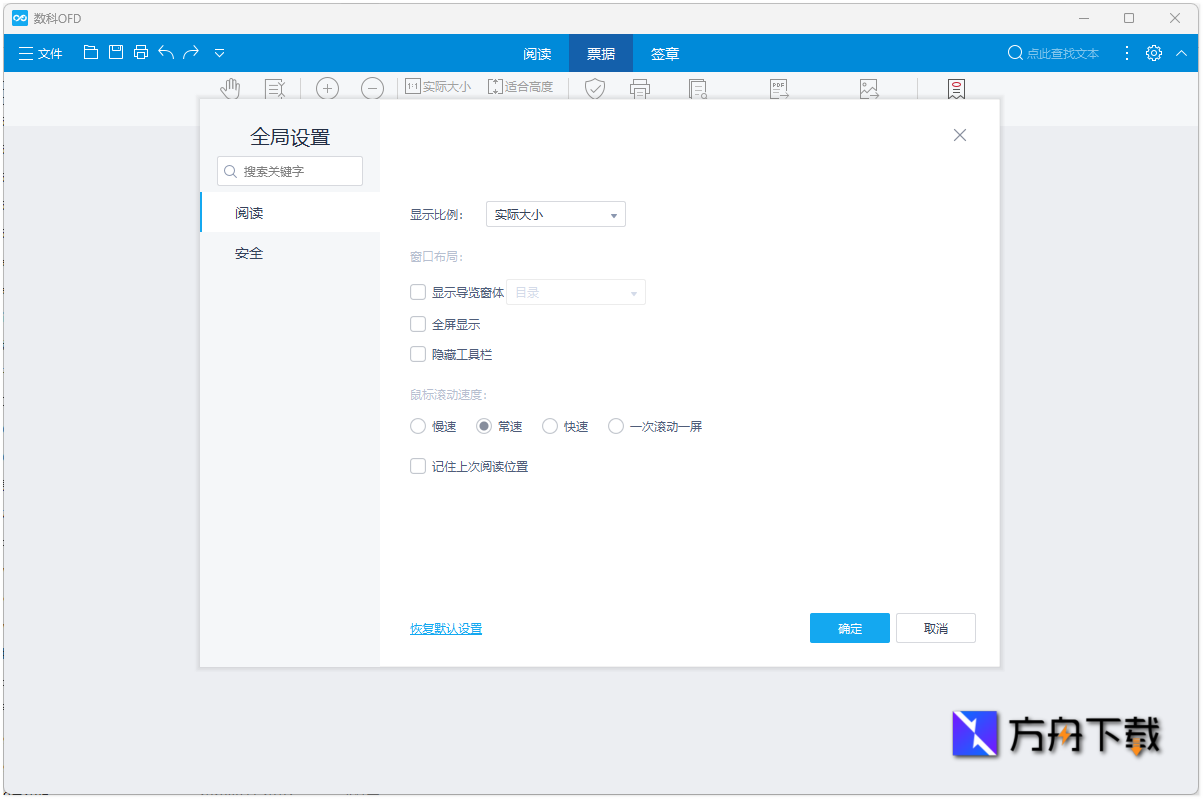
Task: Click the 点此查找文本 search field
Action: pyautogui.click(x=1054, y=53)
